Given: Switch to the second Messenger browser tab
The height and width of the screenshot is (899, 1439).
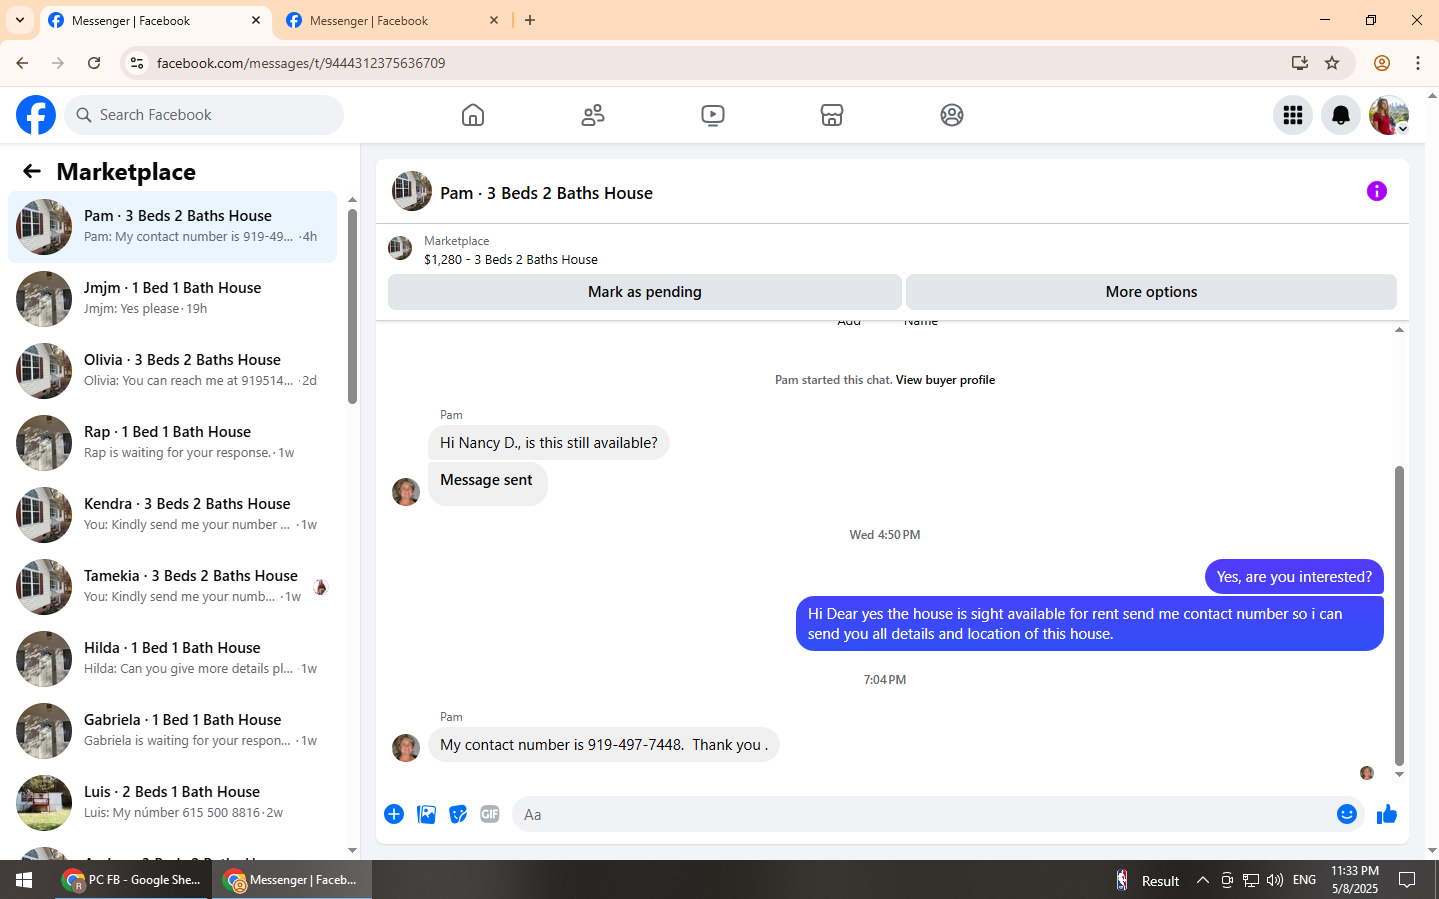Looking at the screenshot, I should click(x=393, y=20).
